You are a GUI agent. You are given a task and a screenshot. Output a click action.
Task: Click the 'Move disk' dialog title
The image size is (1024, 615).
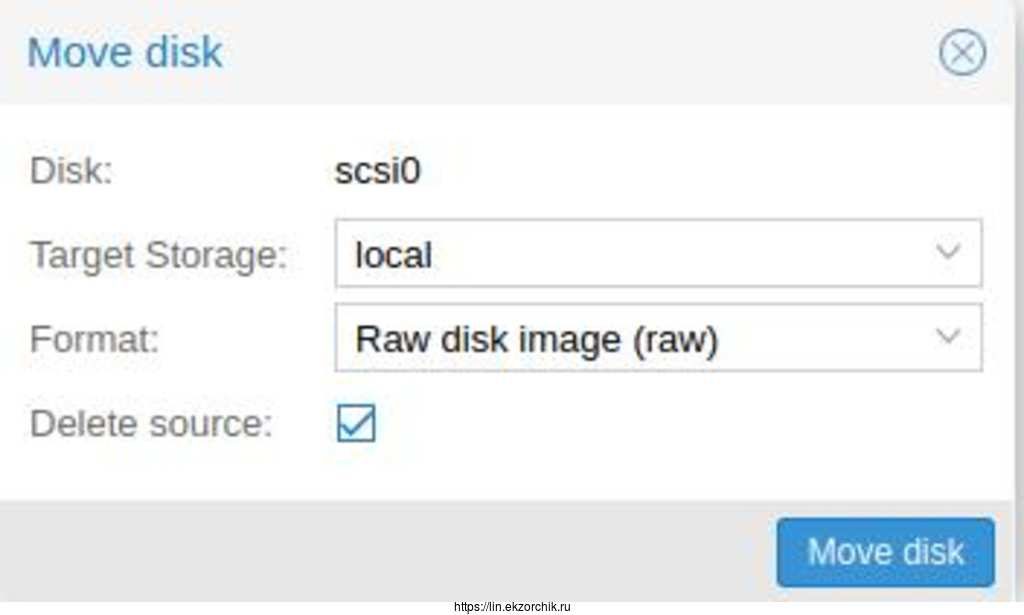click(125, 52)
